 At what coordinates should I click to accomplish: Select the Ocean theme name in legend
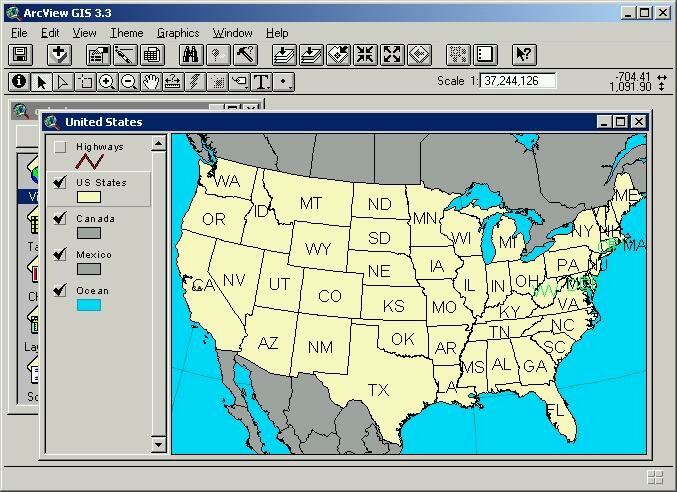[x=92, y=290]
